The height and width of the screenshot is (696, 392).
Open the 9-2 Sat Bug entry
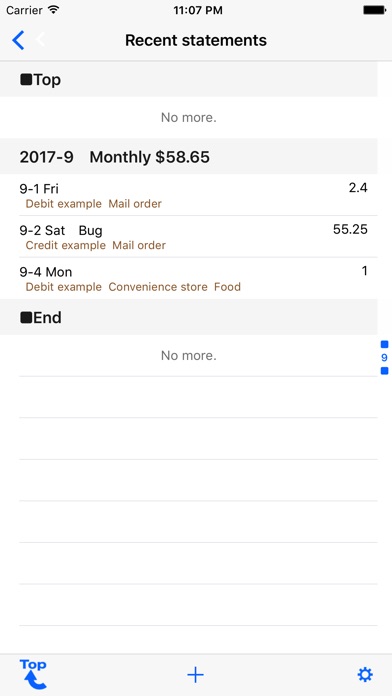click(x=189, y=237)
